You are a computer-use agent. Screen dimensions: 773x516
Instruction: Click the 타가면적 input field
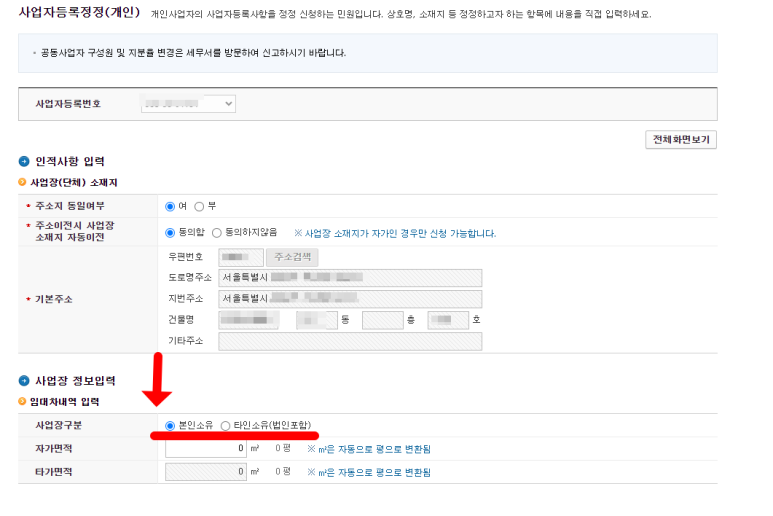tap(206, 472)
